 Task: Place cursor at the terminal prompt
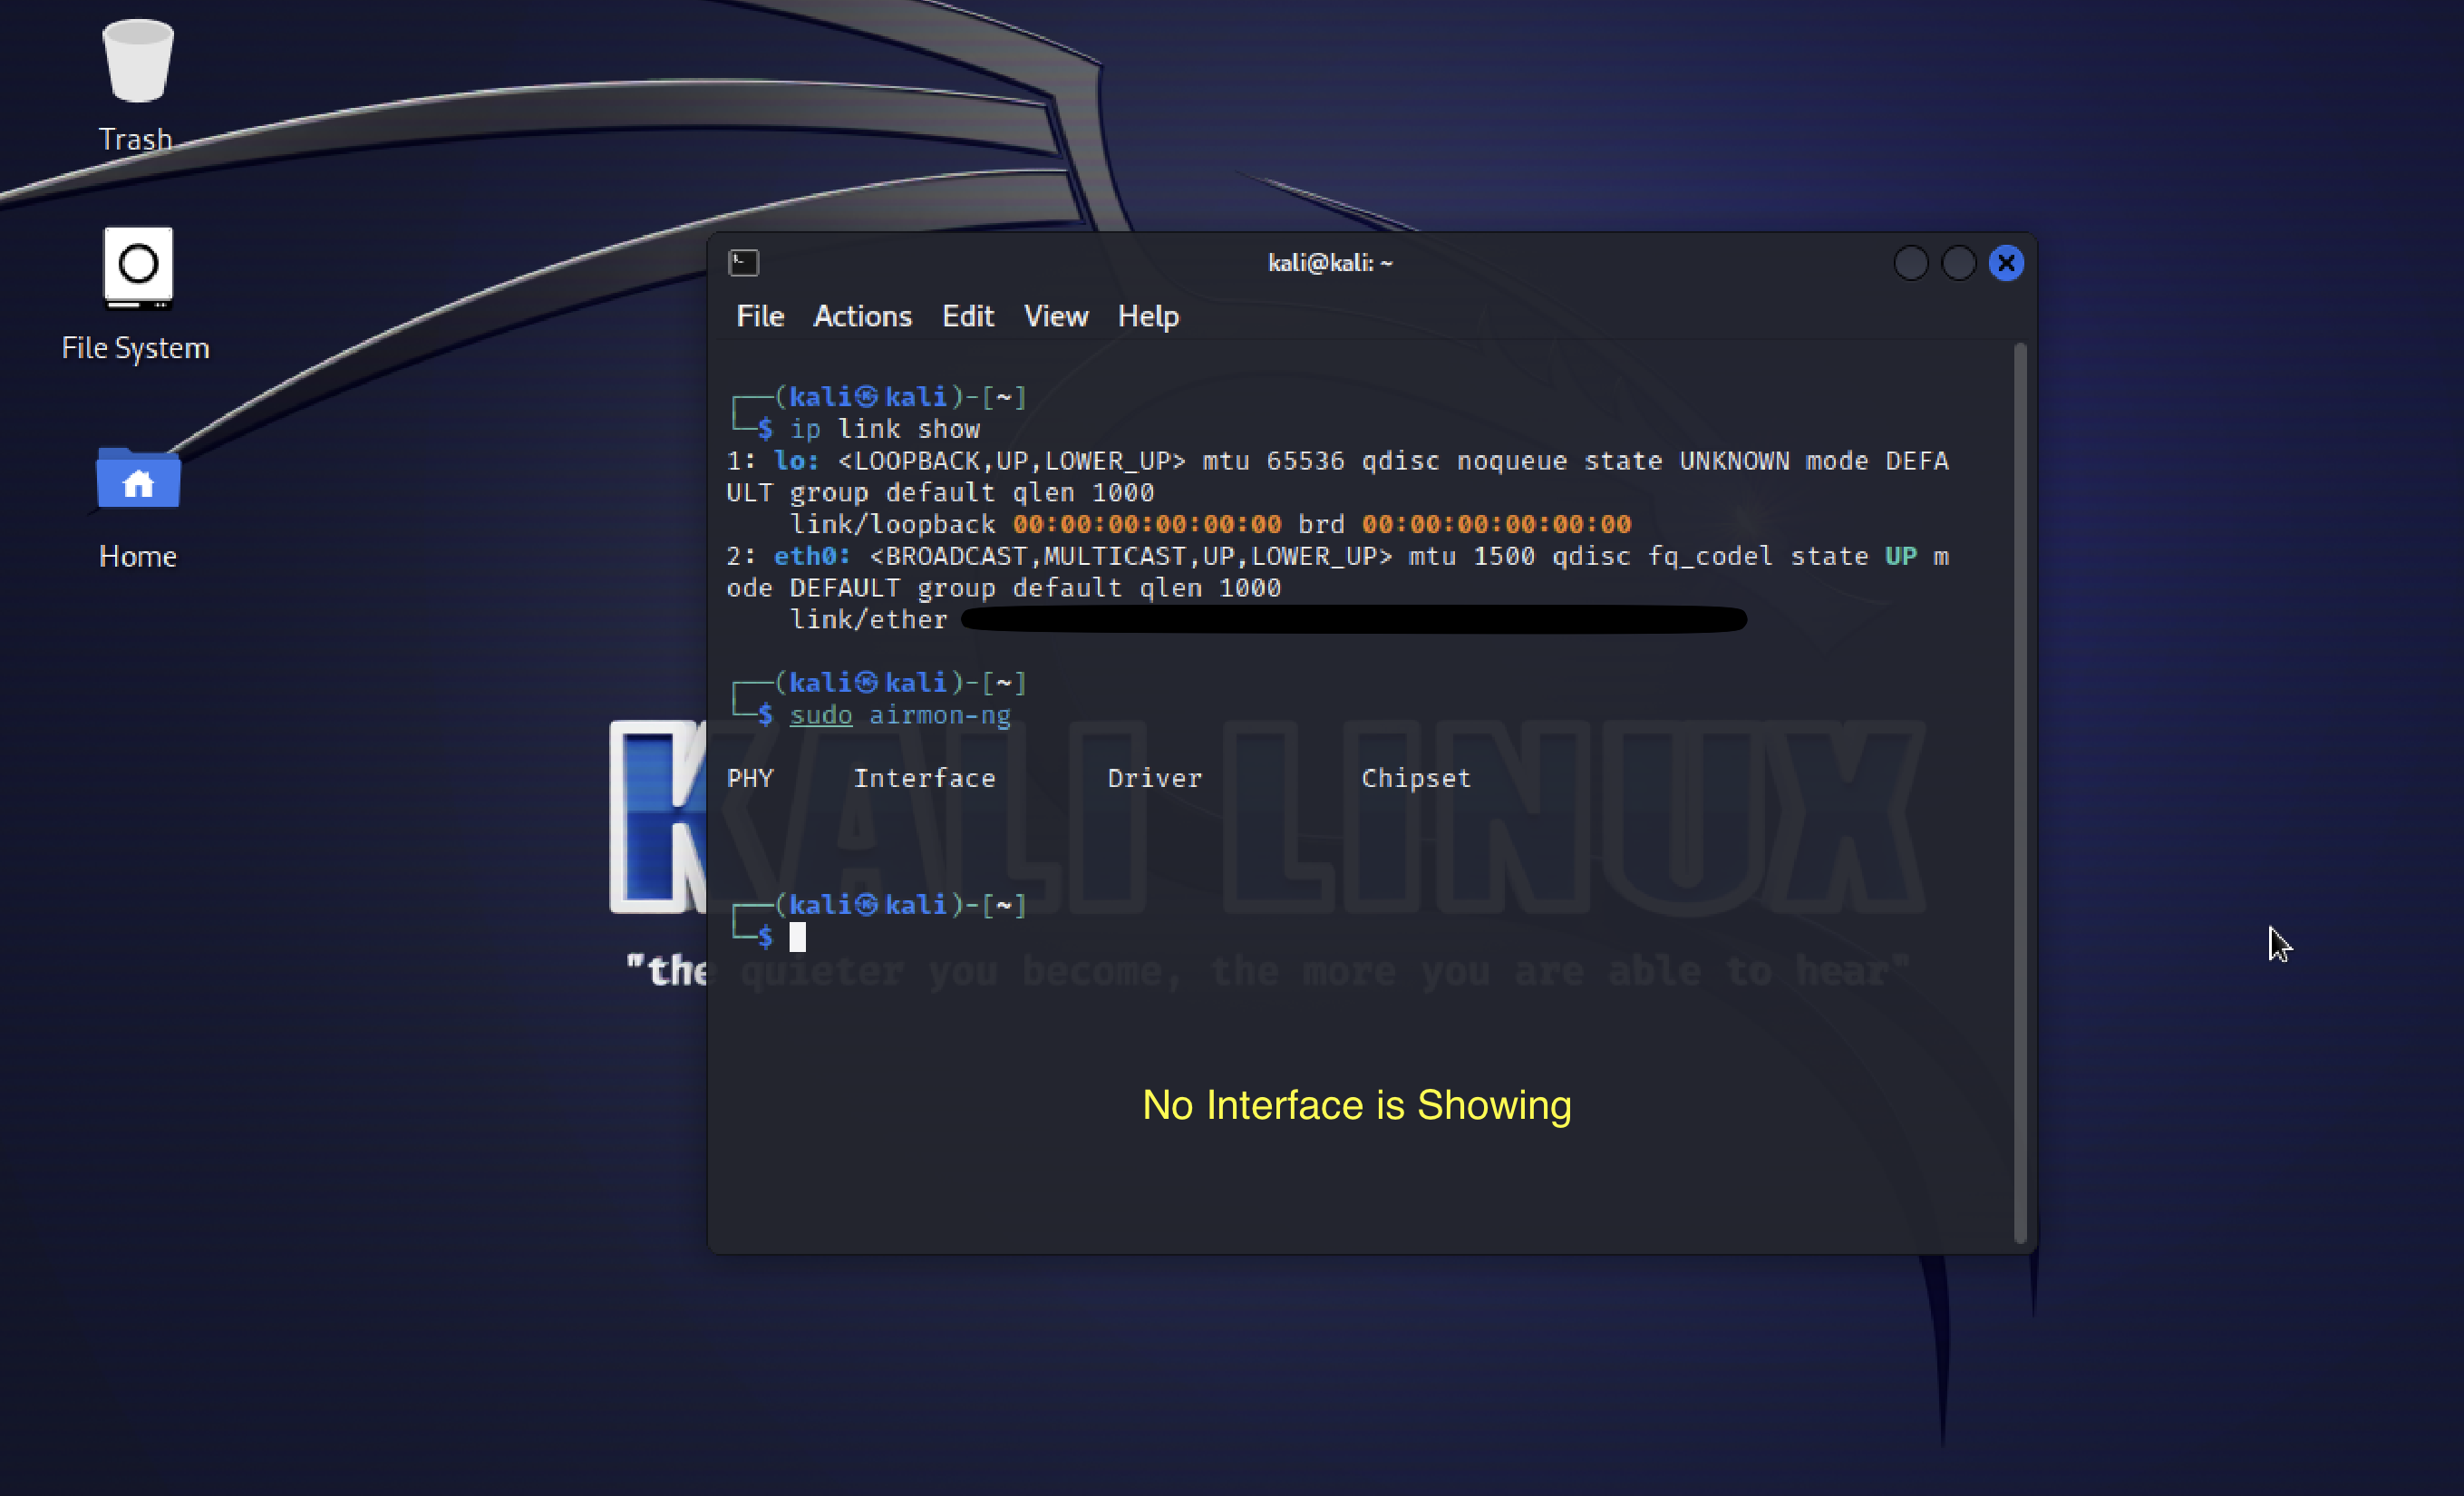(800, 936)
